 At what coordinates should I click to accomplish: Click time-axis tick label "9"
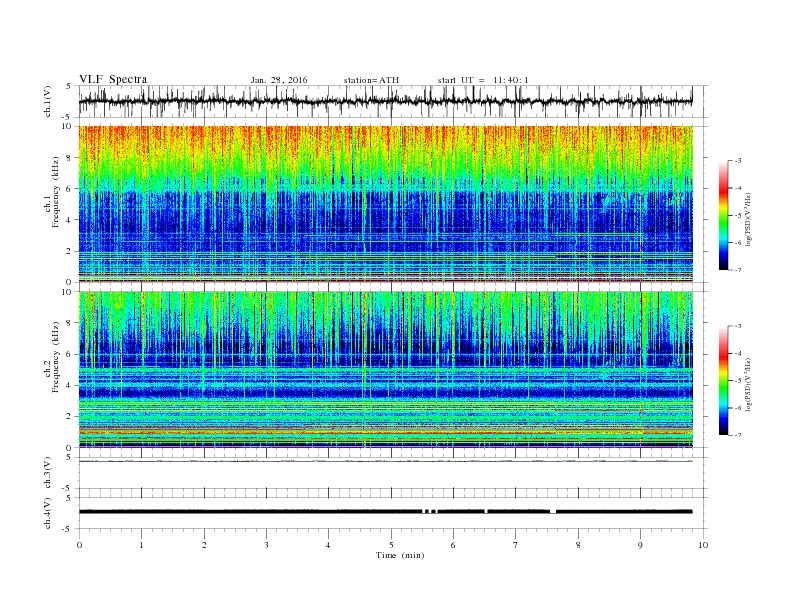640,545
